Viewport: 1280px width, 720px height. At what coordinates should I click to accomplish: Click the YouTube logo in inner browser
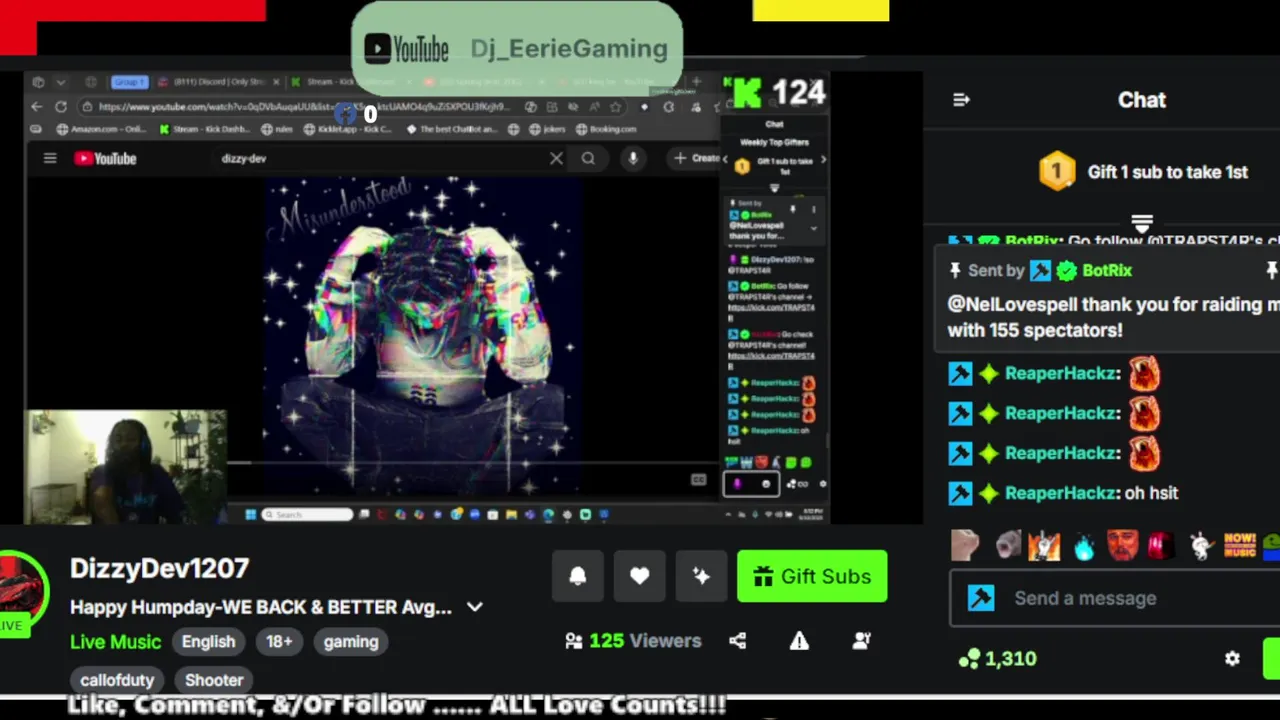click(x=104, y=158)
